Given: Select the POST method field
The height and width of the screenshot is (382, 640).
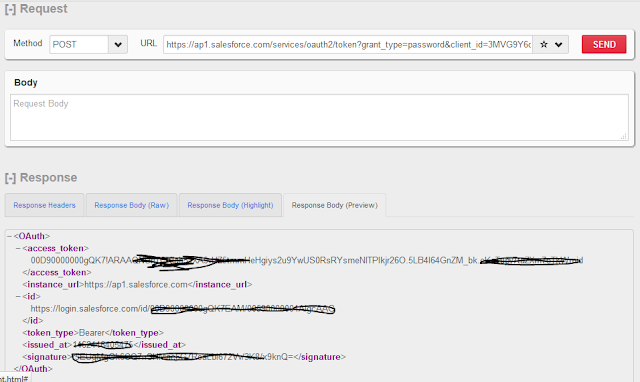Looking at the screenshot, I should [79, 44].
